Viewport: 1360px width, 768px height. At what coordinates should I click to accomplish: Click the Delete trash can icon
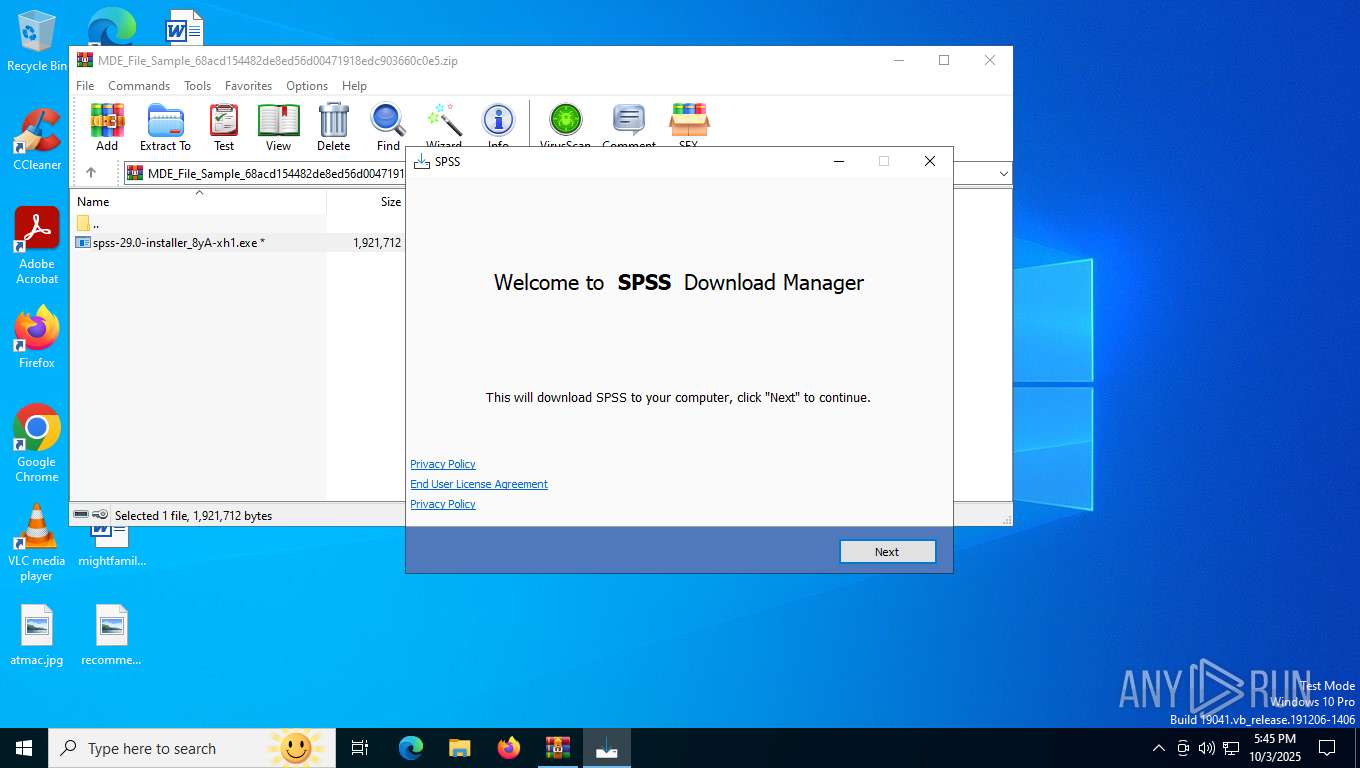(333, 127)
